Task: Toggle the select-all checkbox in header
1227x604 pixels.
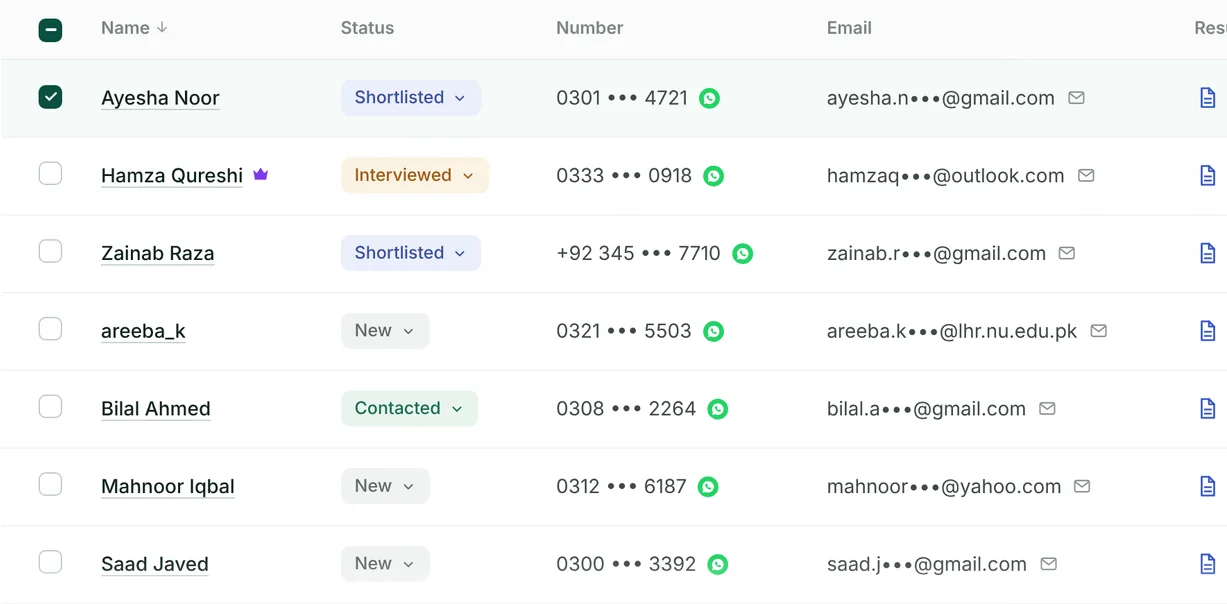Action: tap(50, 30)
